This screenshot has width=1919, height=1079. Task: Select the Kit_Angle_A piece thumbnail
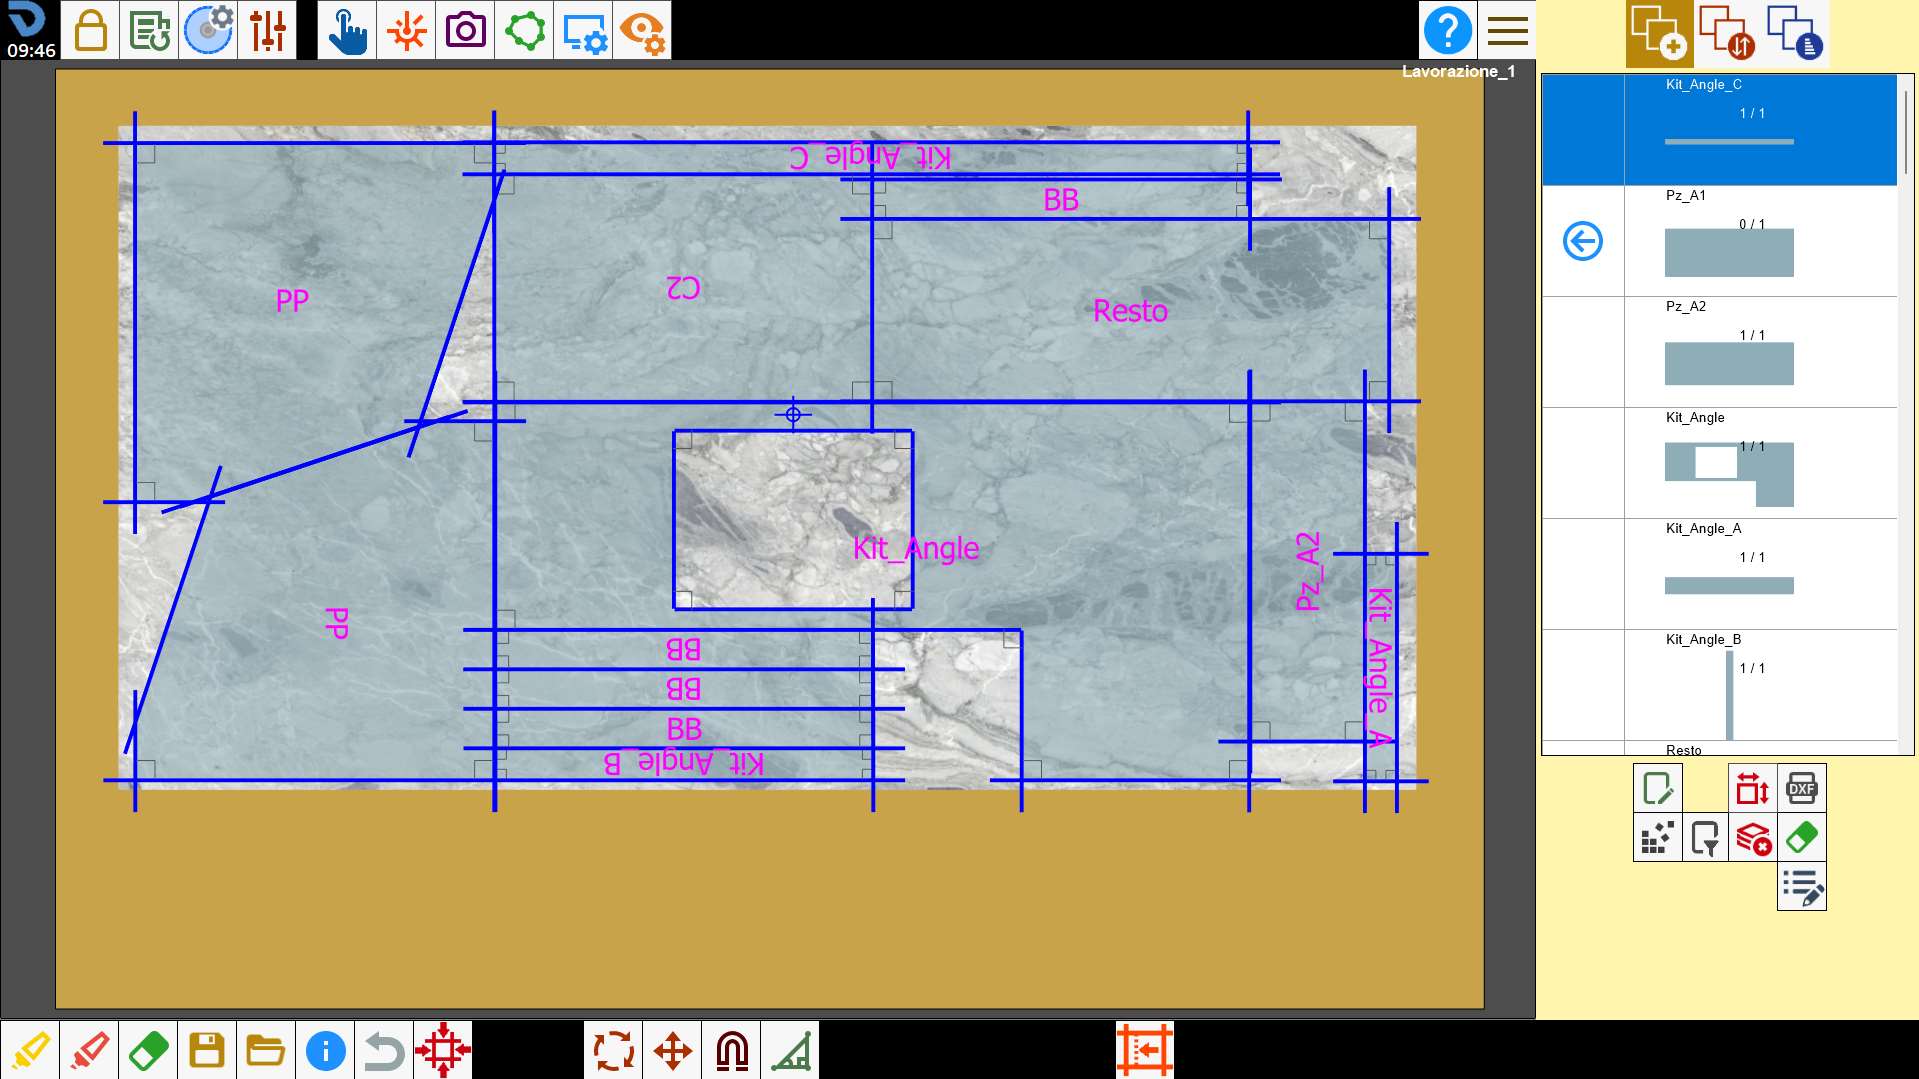[x=1729, y=585]
